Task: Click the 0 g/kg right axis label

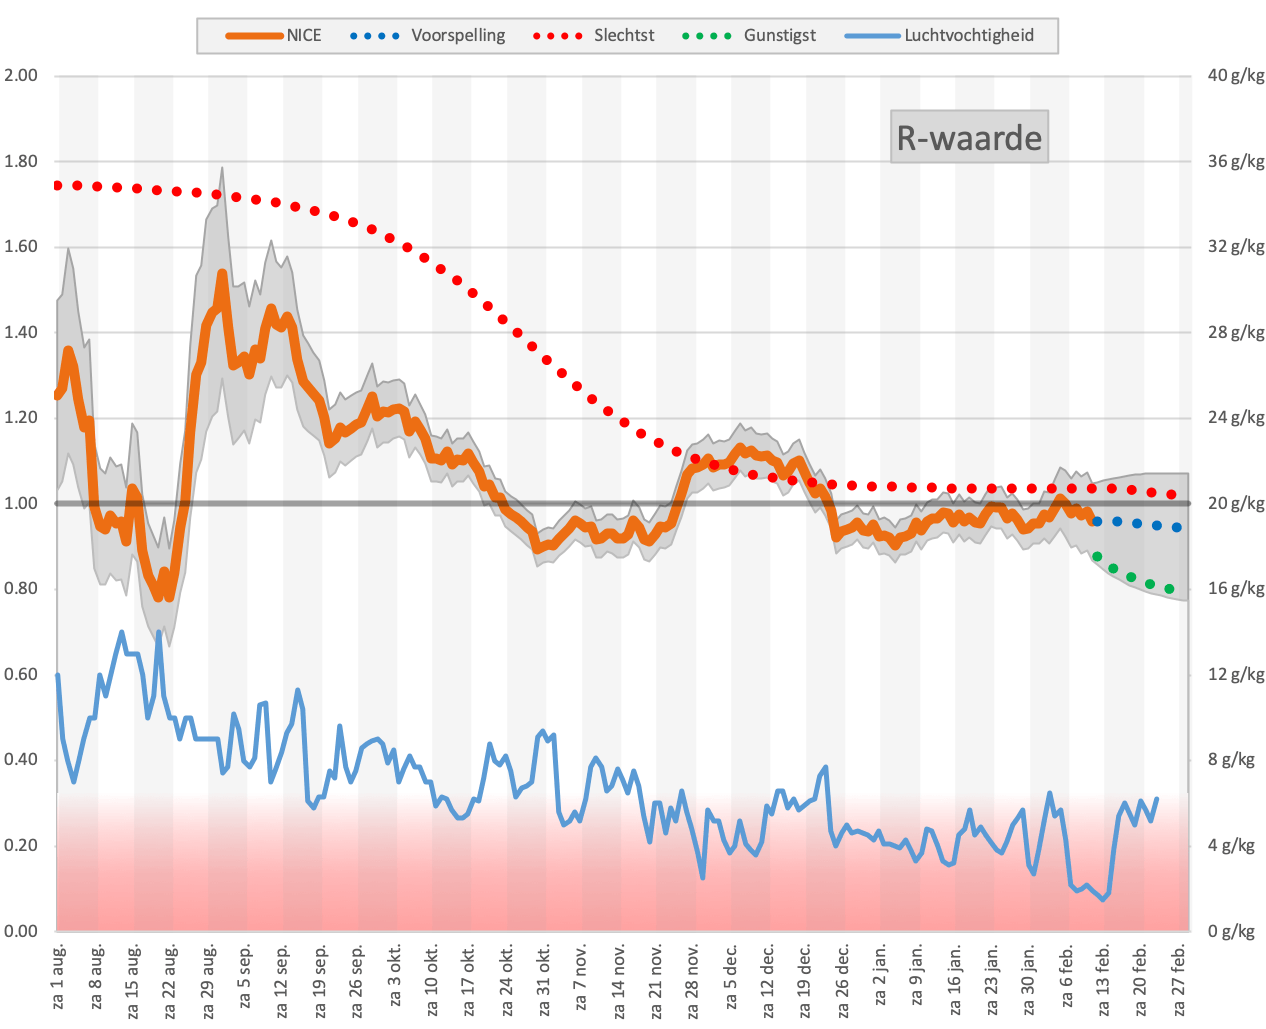Action: tap(1232, 931)
